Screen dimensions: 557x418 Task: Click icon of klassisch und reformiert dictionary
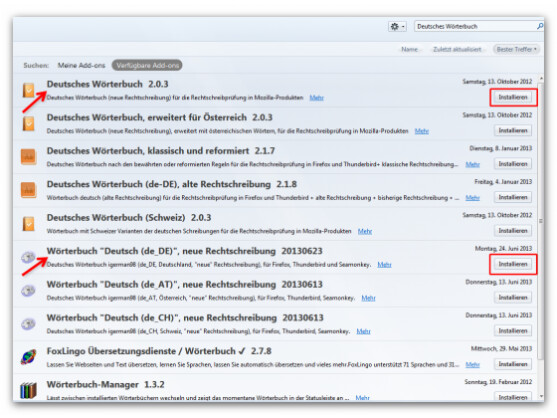pyautogui.click(x=28, y=157)
